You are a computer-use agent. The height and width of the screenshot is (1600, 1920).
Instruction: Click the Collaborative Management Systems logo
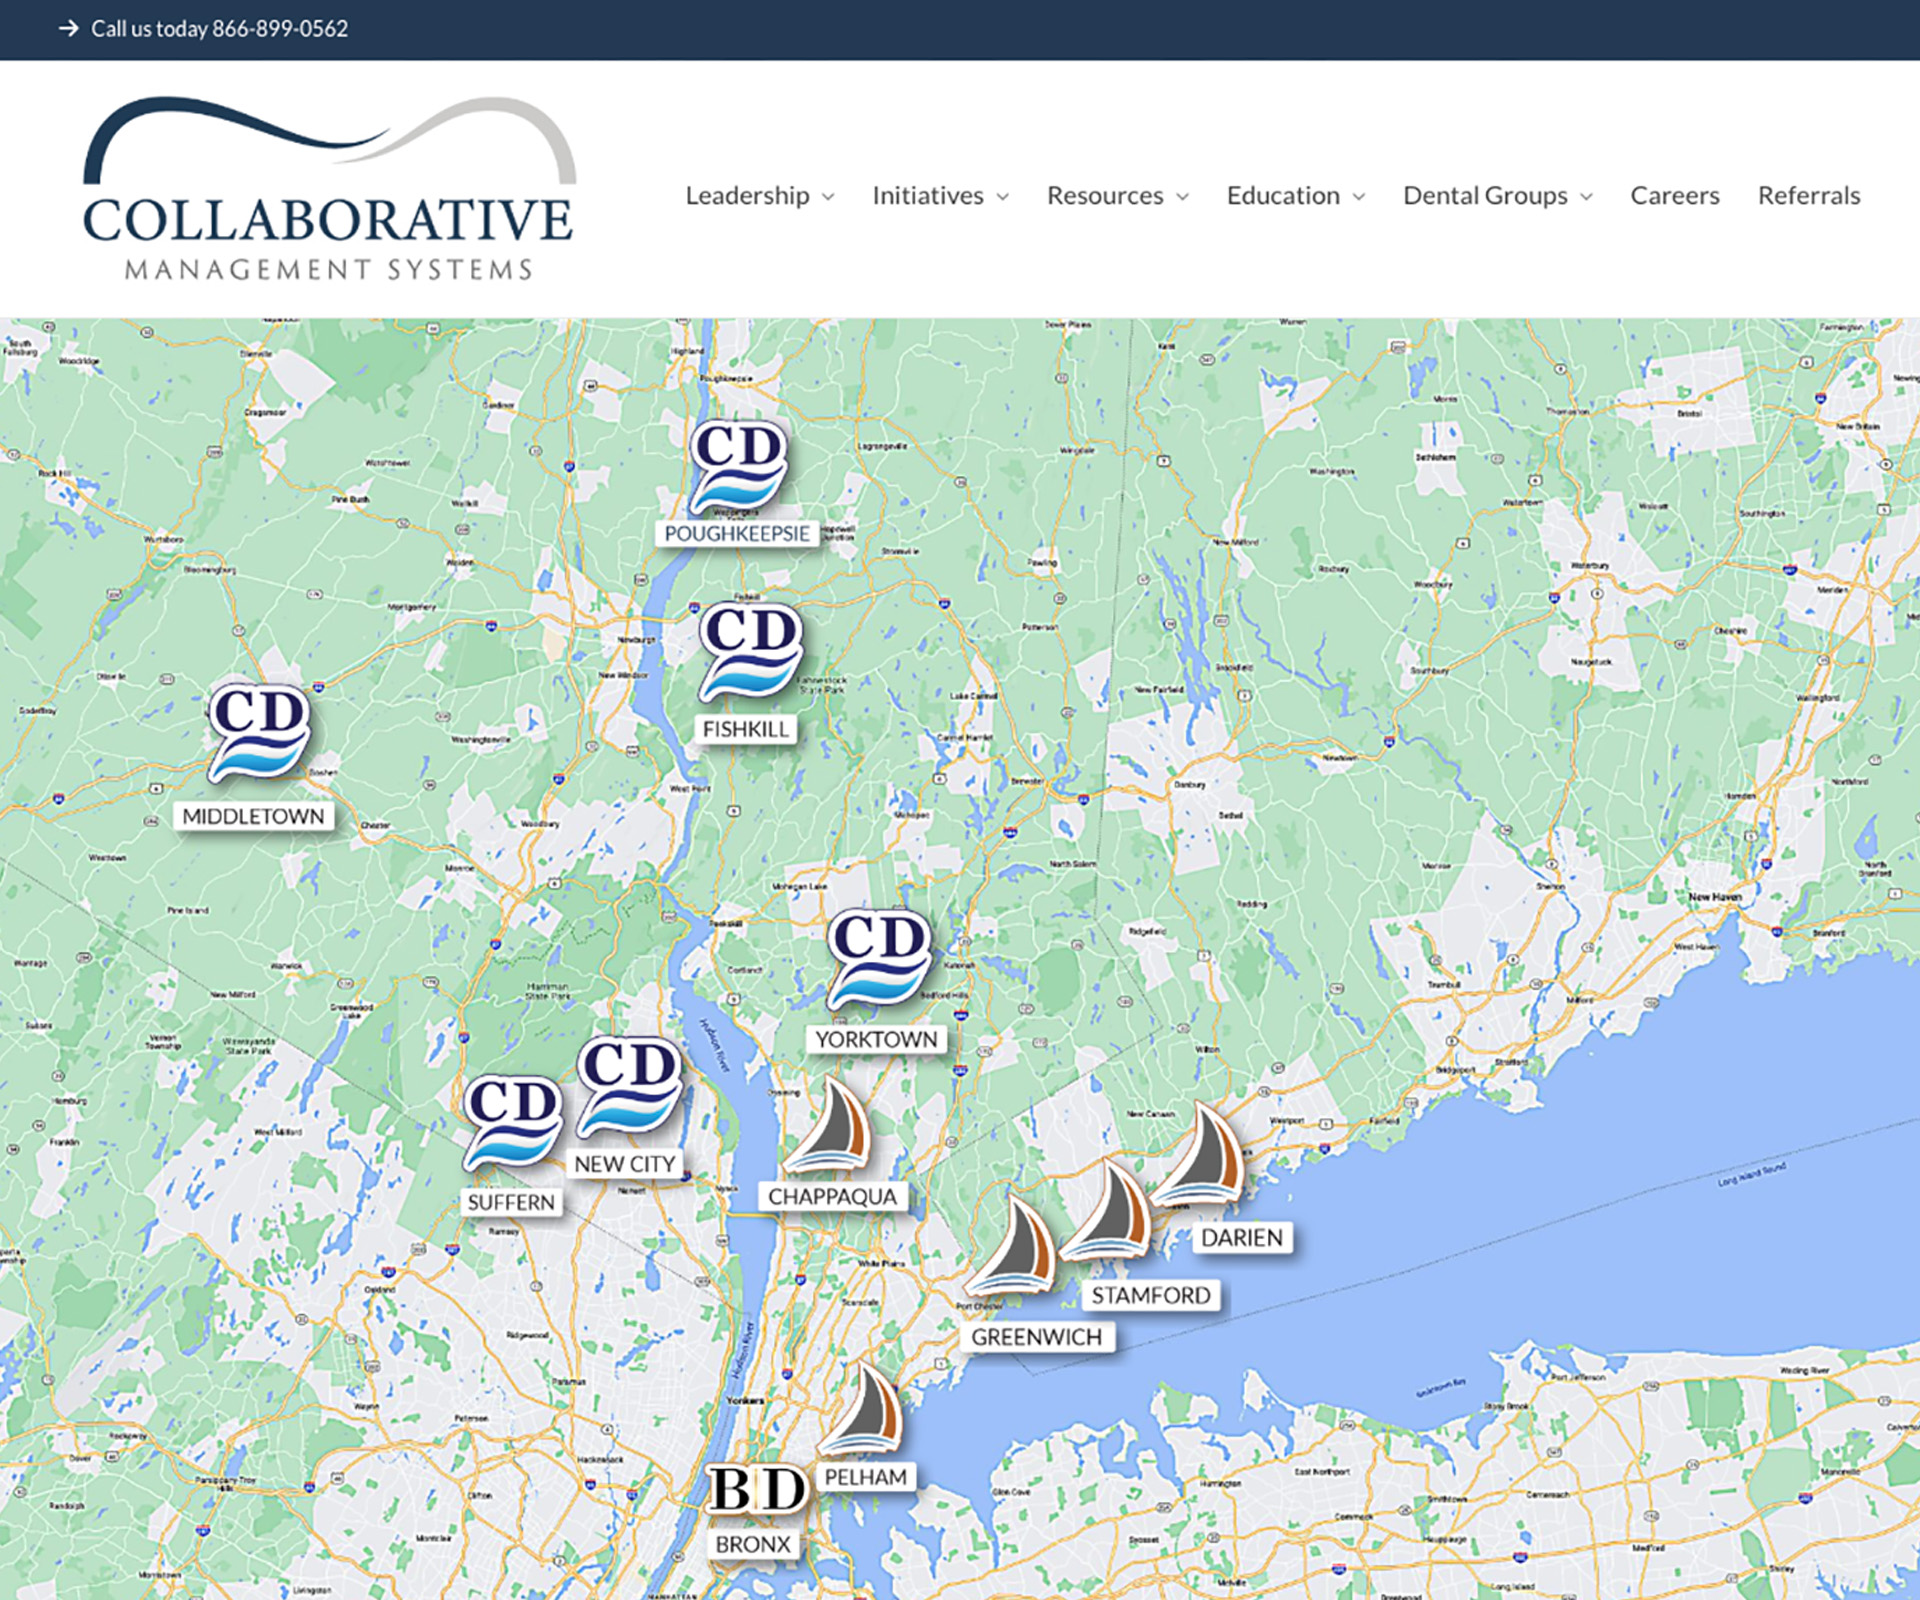click(x=329, y=189)
